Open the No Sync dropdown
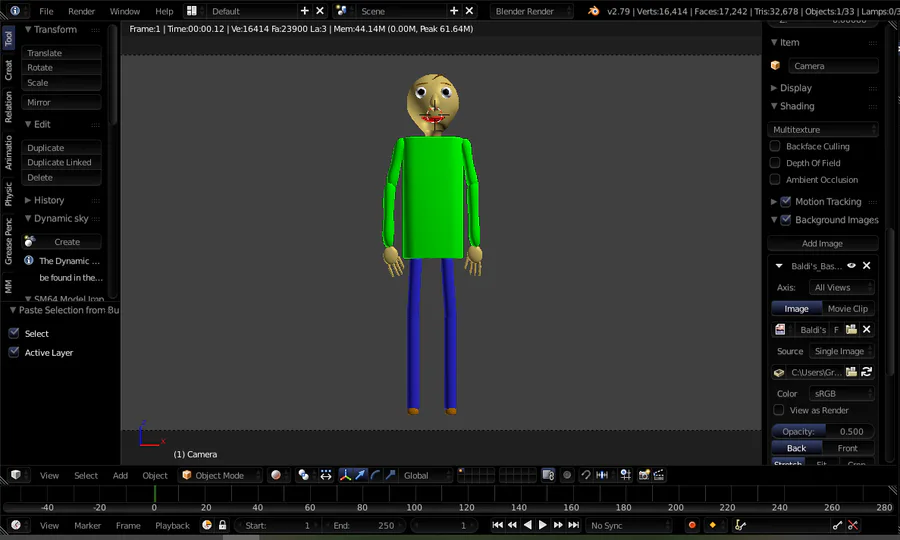The image size is (900, 540). click(x=629, y=525)
